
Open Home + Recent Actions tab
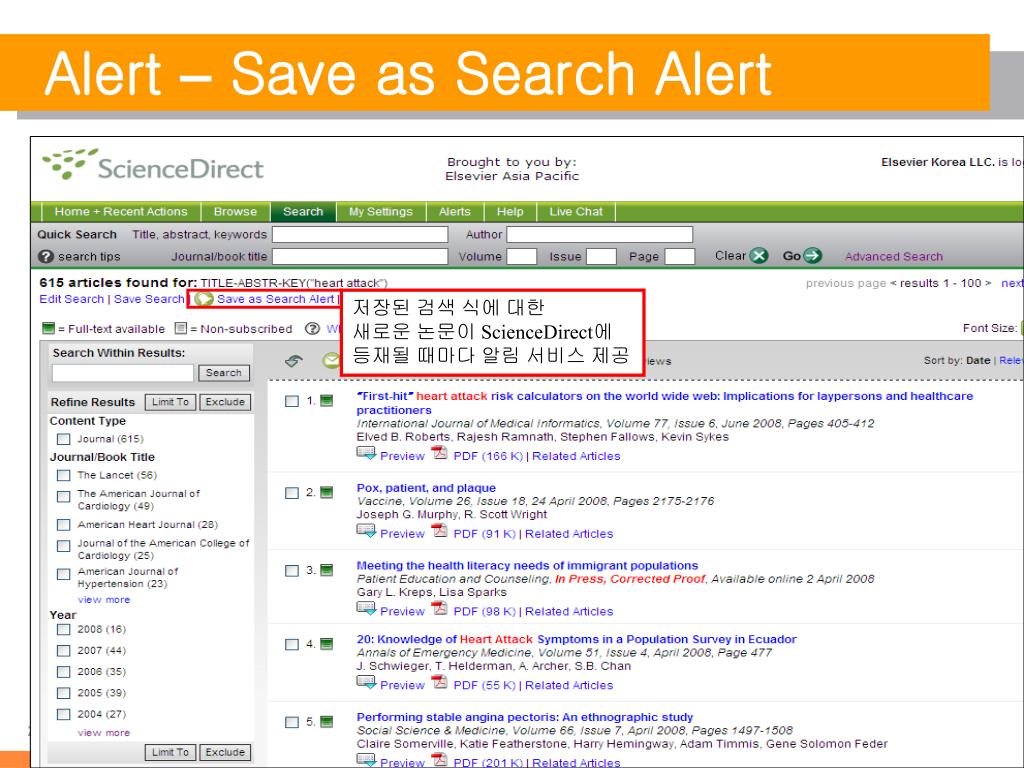coord(121,212)
